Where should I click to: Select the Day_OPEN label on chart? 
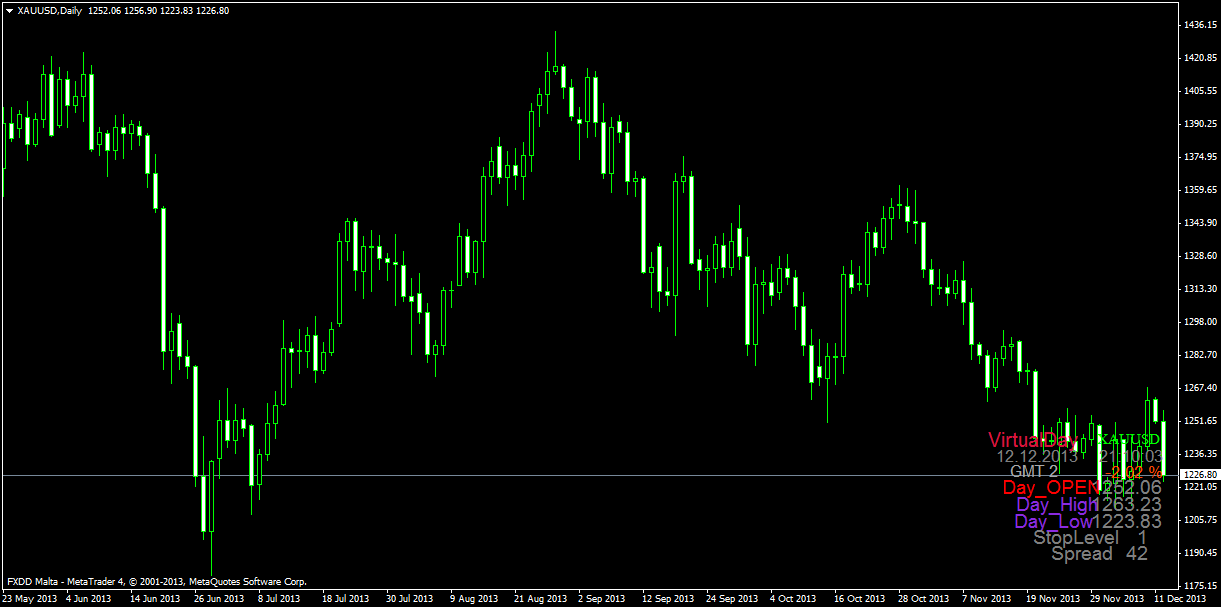pos(1049,487)
